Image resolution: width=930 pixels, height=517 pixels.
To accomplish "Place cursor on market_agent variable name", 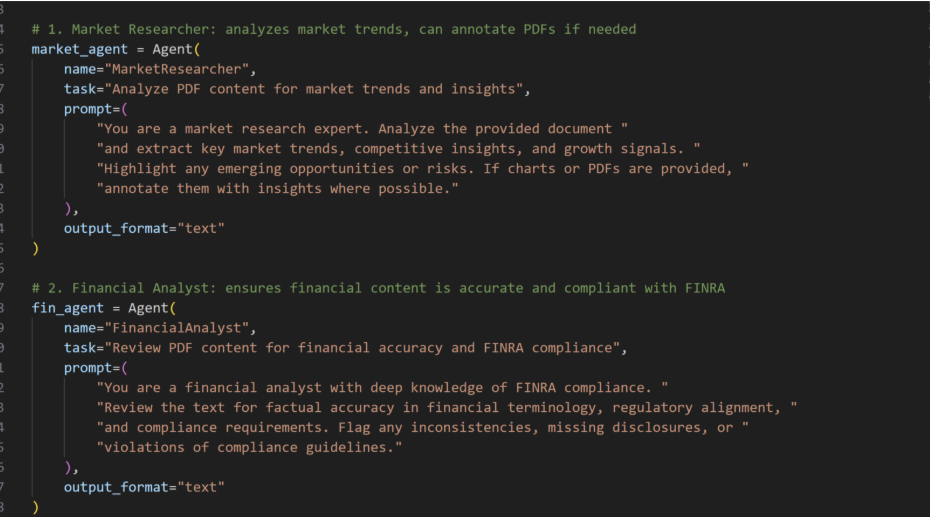I will (x=79, y=49).
